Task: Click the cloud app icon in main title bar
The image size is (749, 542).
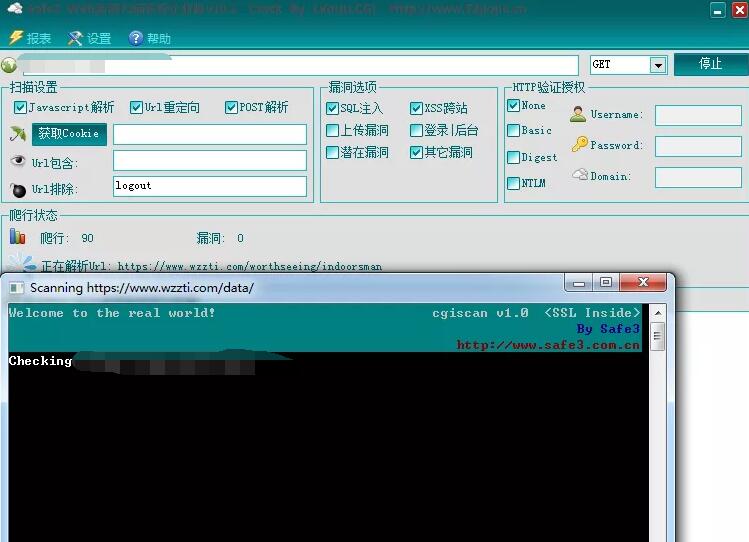Action: click(x=15, y=8)
